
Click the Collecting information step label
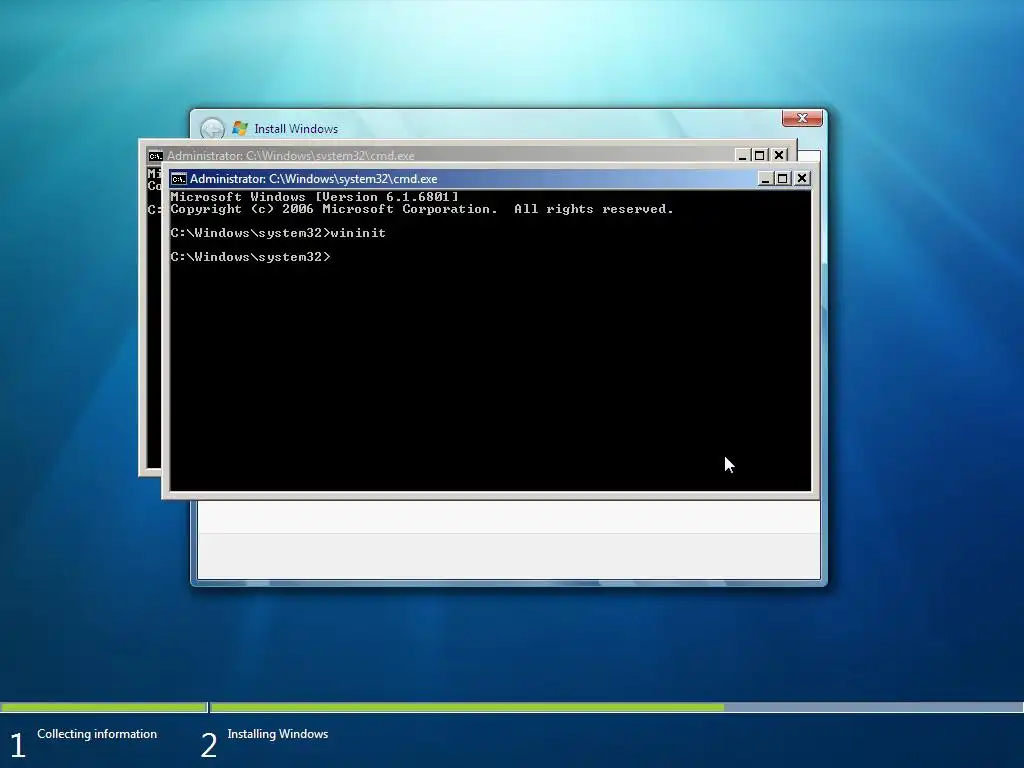[97, 734]
